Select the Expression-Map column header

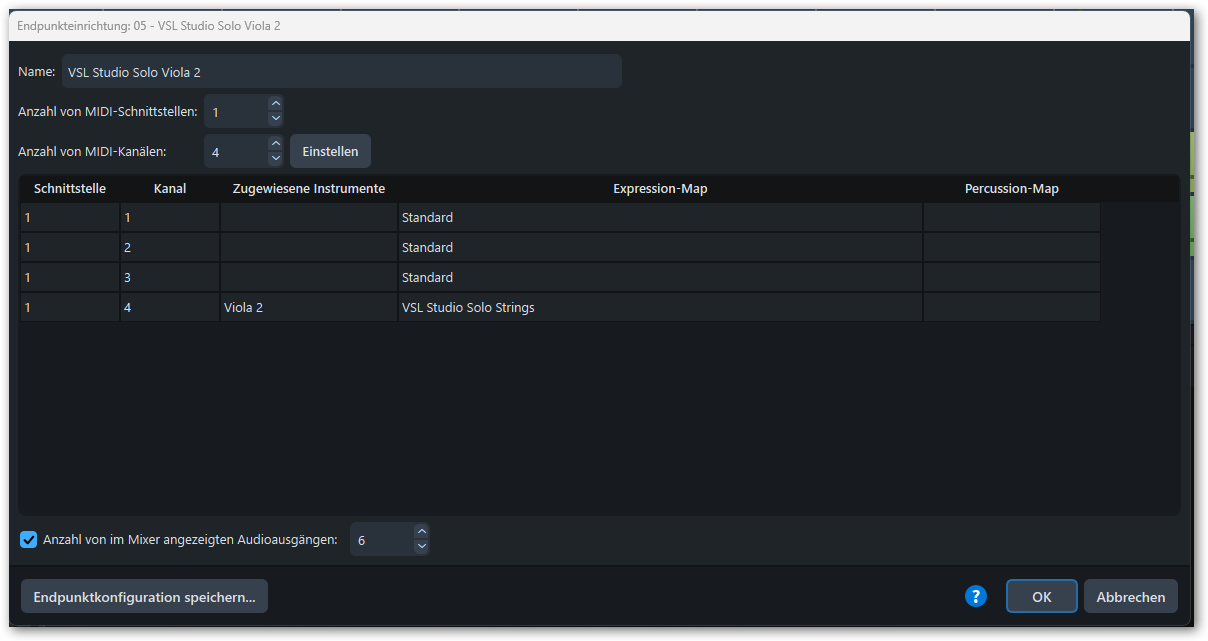660,188
